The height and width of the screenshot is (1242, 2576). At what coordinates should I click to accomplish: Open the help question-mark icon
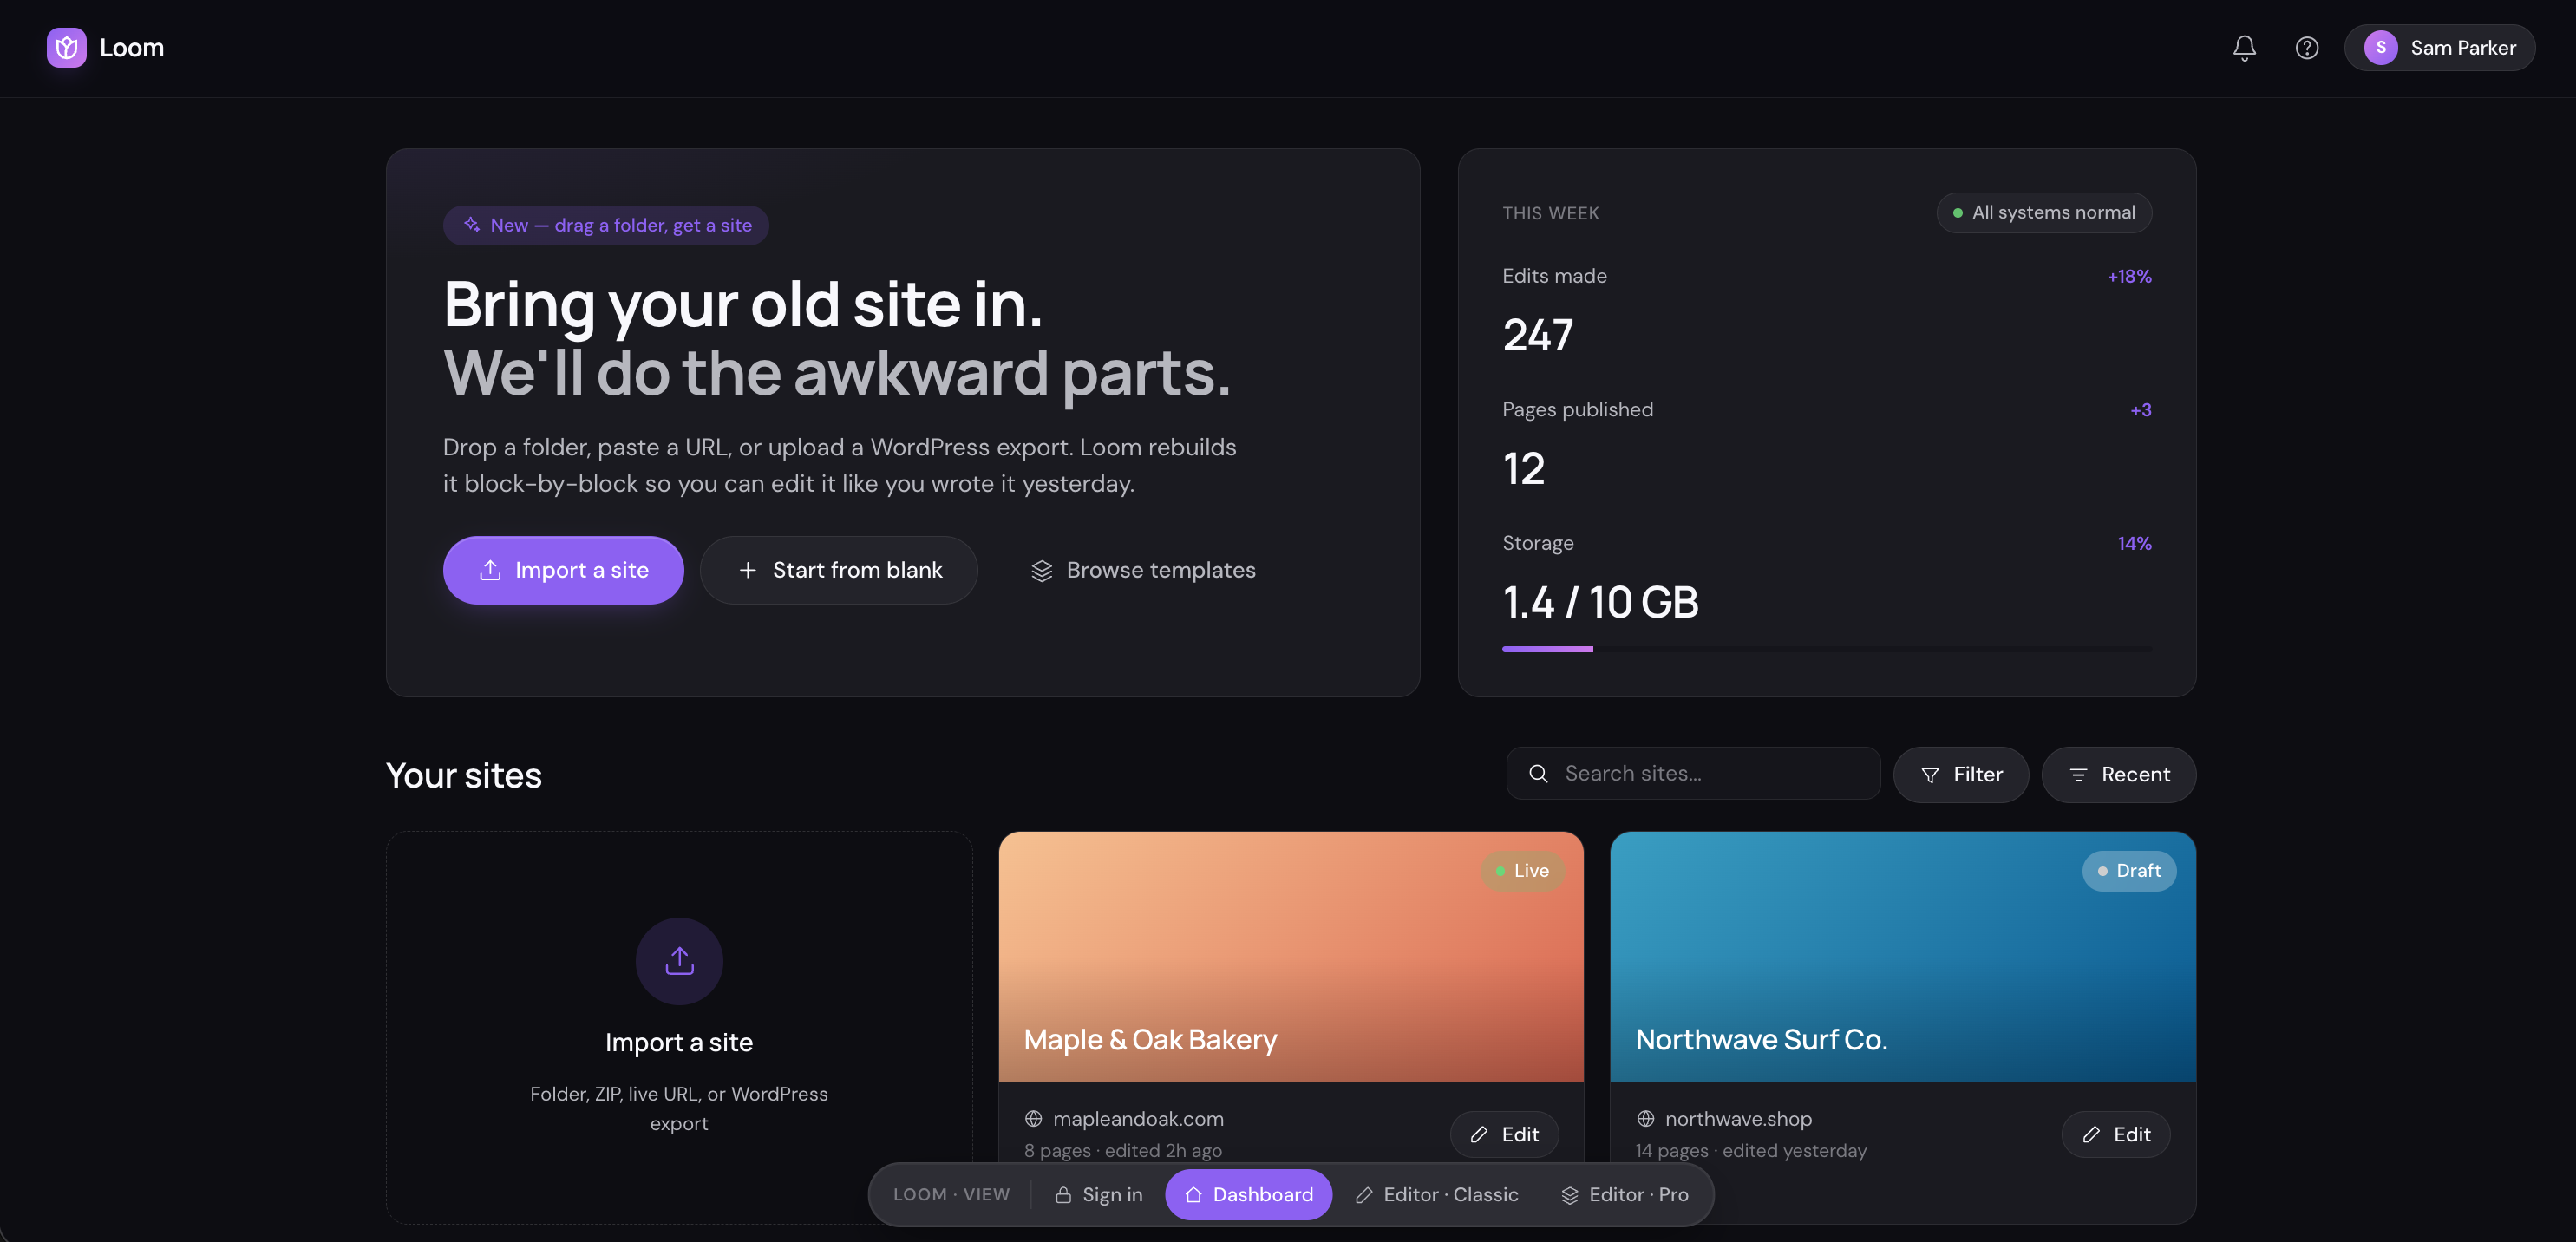click(x=2306, y=48)
